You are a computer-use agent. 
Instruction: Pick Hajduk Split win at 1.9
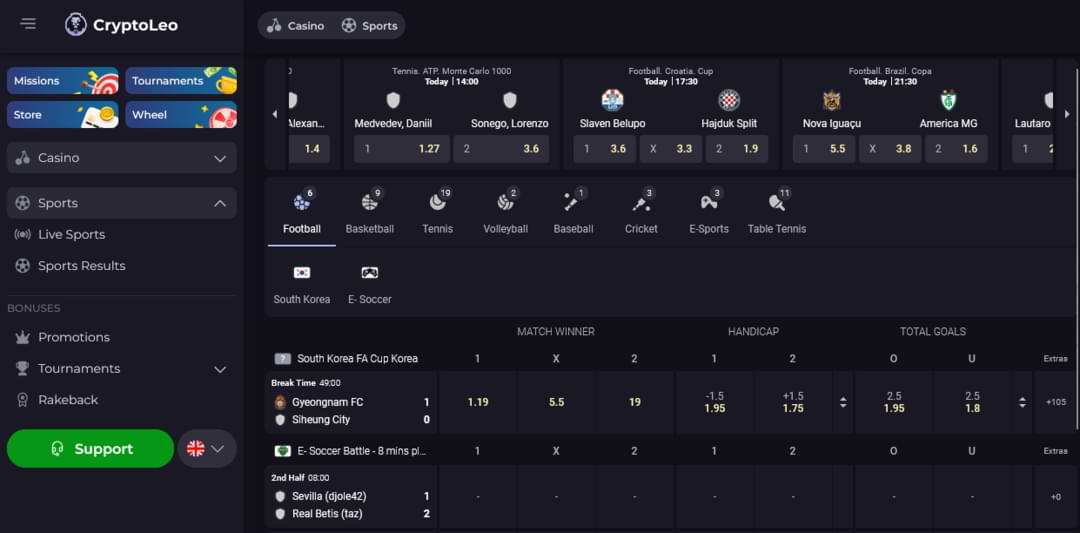pyautogui.click(x=737, y=149)
